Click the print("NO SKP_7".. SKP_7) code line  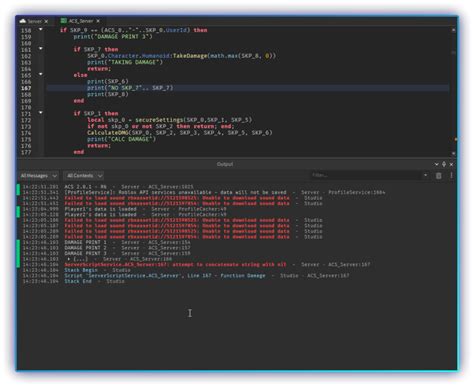130,88
